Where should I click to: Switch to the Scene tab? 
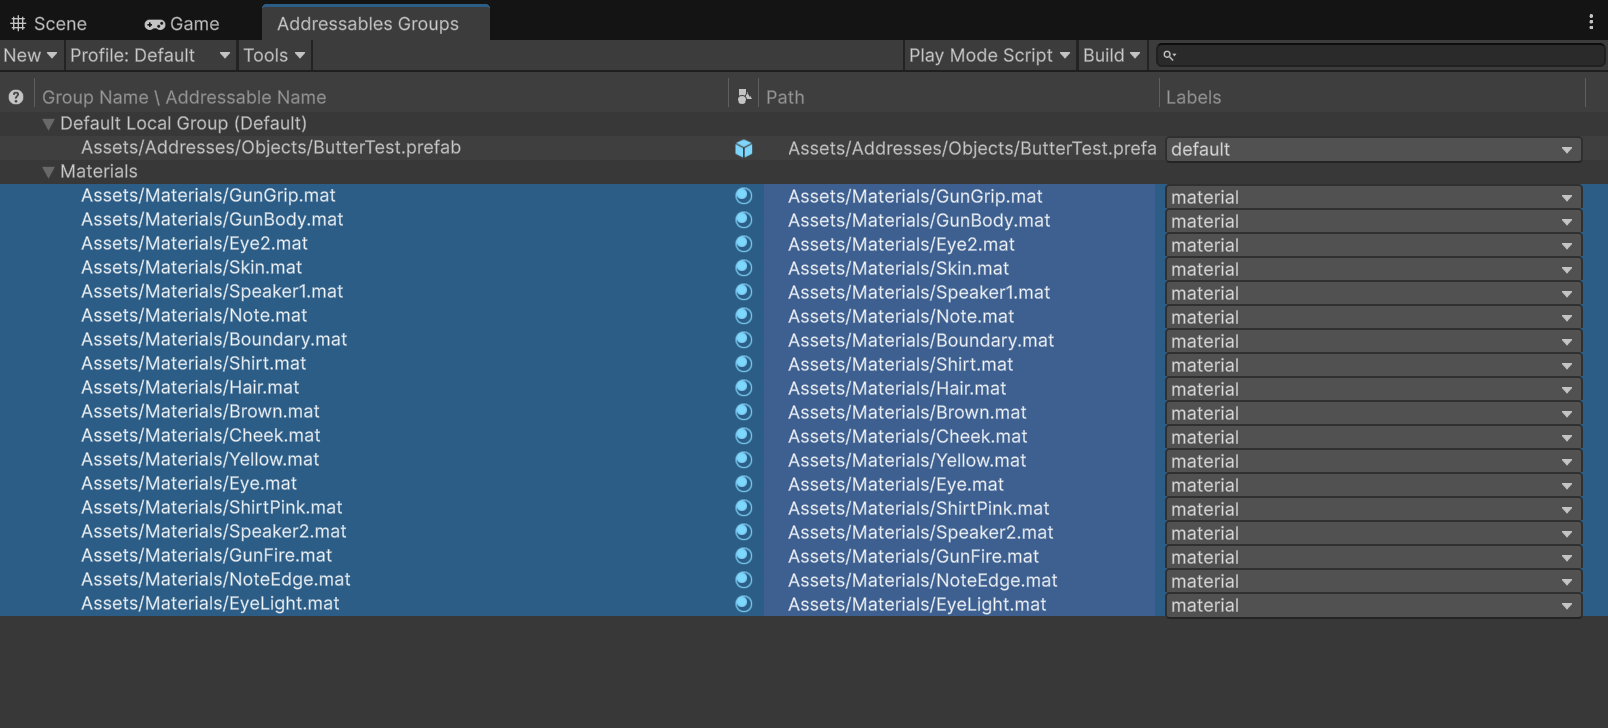coord(48,23)
